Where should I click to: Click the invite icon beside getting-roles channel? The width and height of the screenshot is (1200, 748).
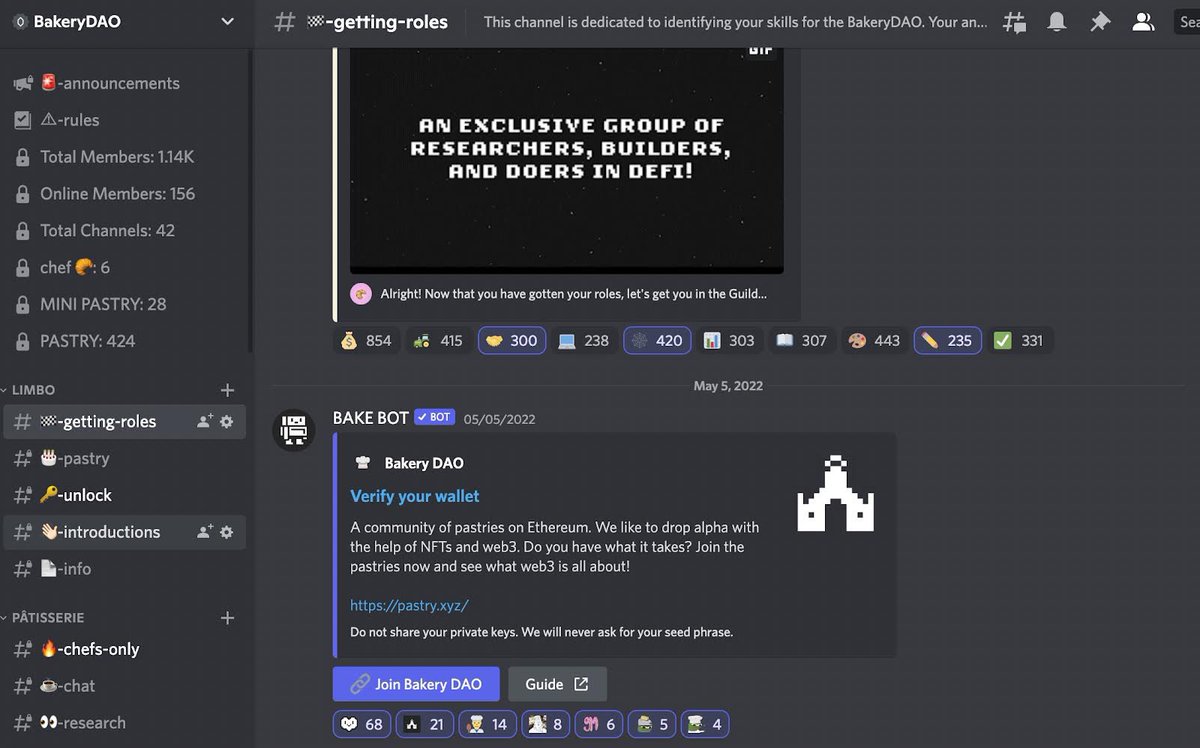coord(205,422)
